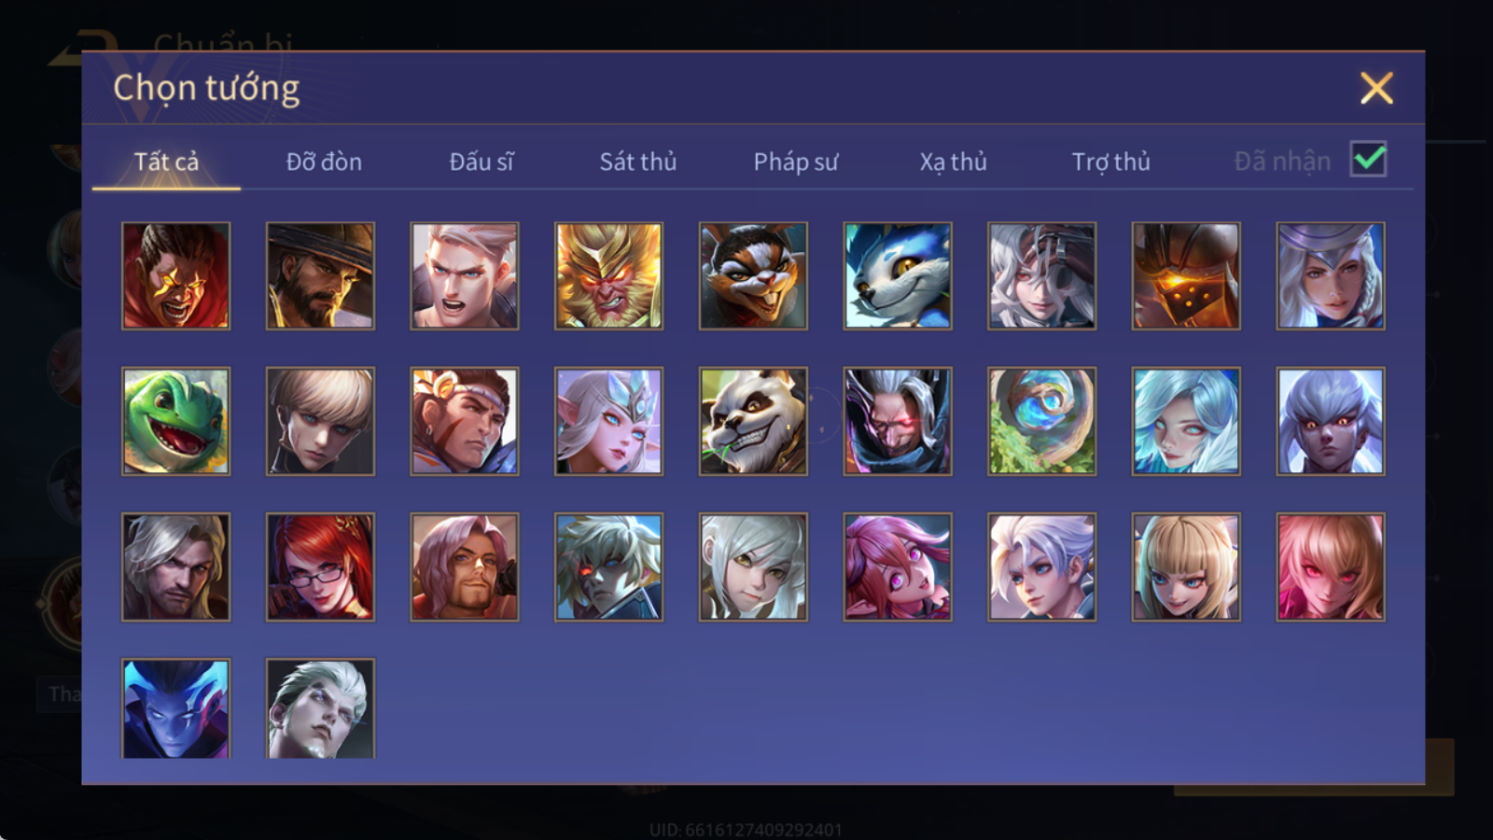The height and width of the screenshot is (840, 1493).
Task: Filter heroes by Xạ thủ
Action: point(953,161)
